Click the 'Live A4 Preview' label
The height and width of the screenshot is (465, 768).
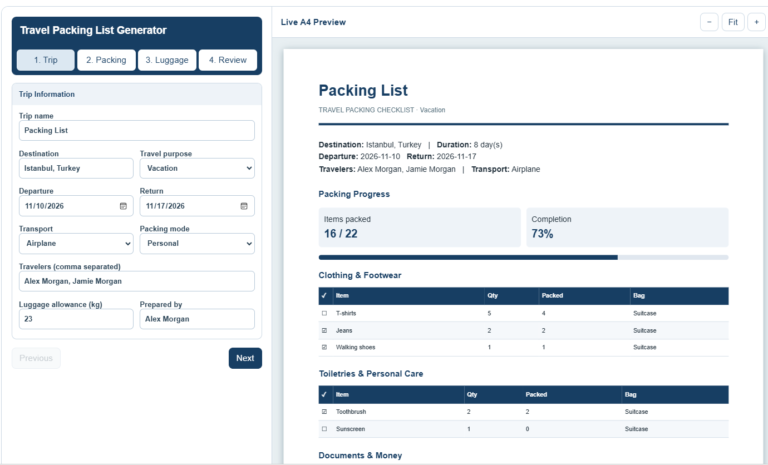tap(313, 22)
